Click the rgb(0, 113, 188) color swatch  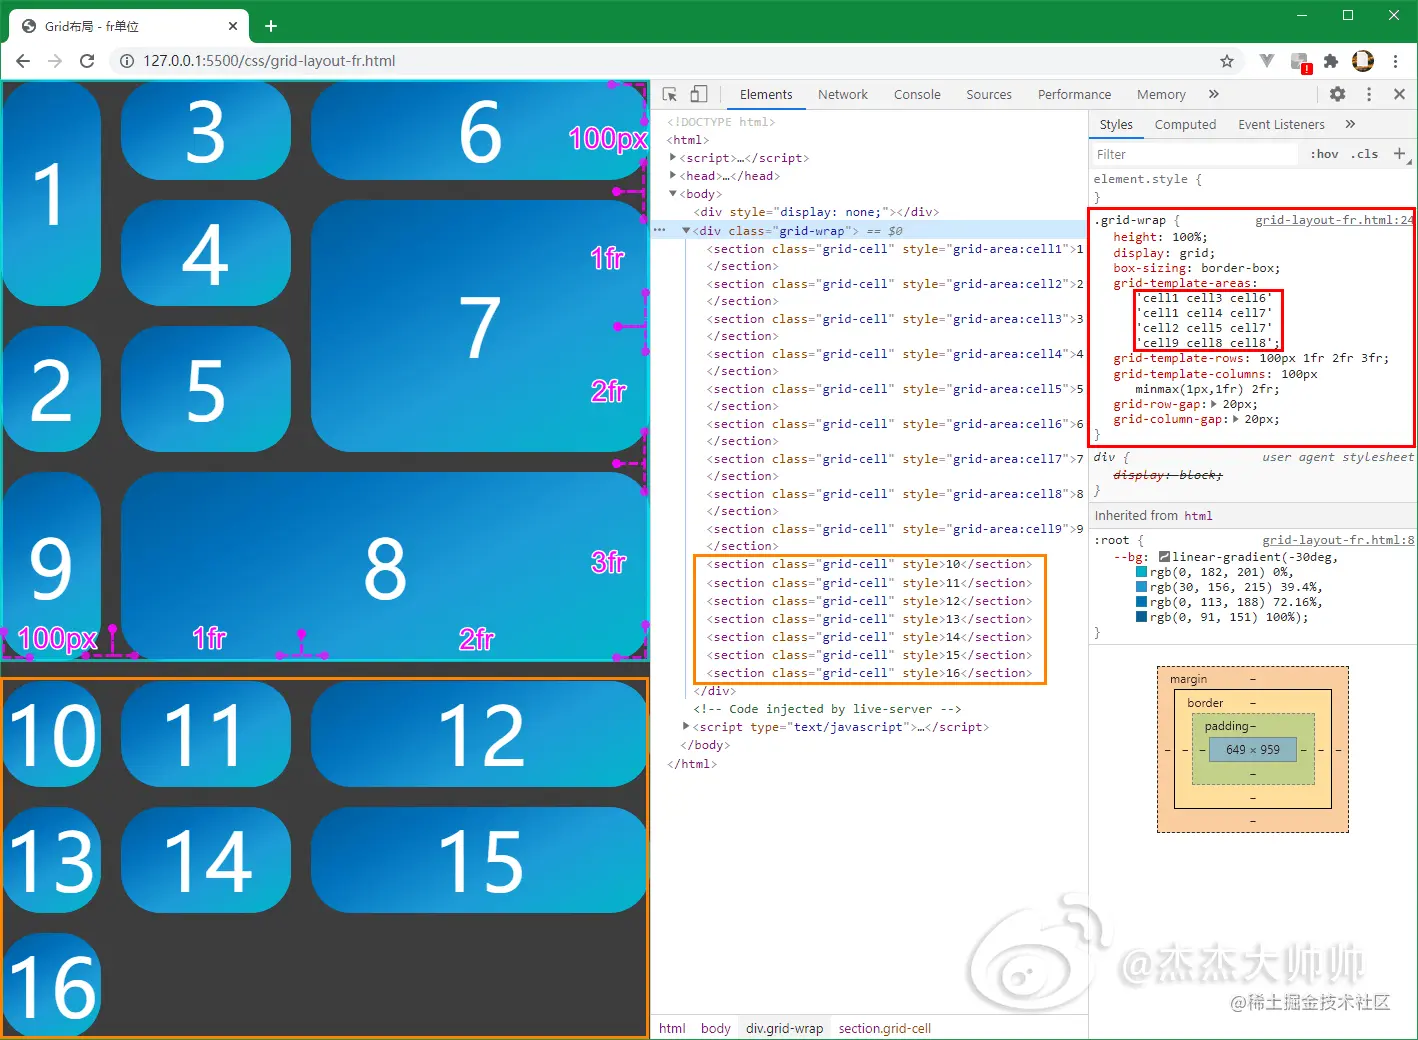(x=1142, y=602)
